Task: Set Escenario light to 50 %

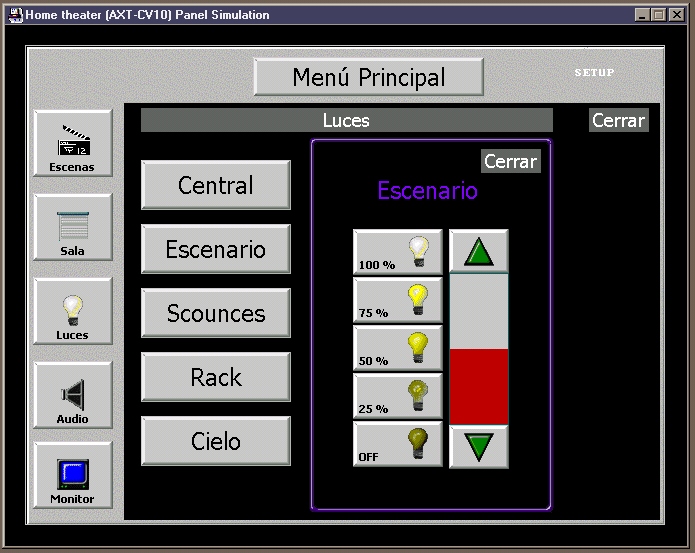Action: pyautogui.click(x=397, y=348)
